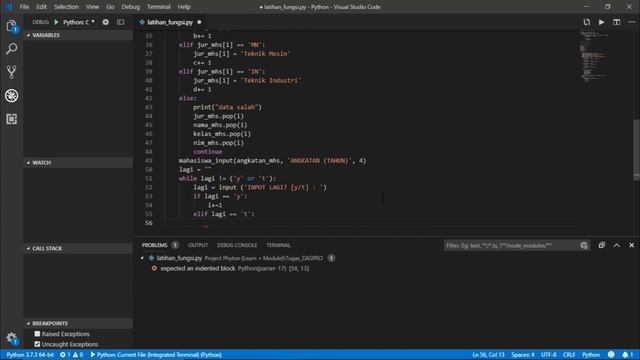This screenshot has width=640, height=360.
Task: Click line number 56 in the gutter
Action: click(149, 223)
